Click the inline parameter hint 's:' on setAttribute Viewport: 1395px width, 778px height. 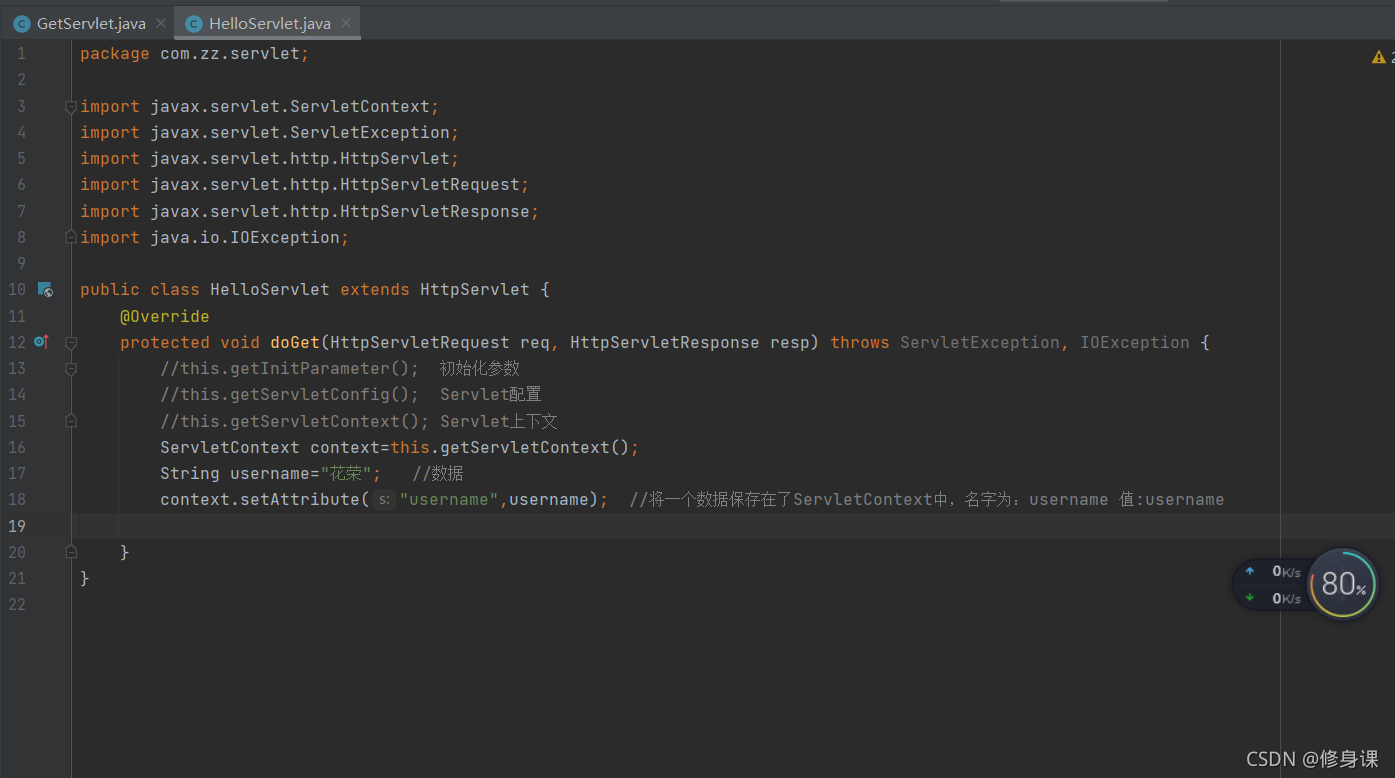click(x=383, y=499)
